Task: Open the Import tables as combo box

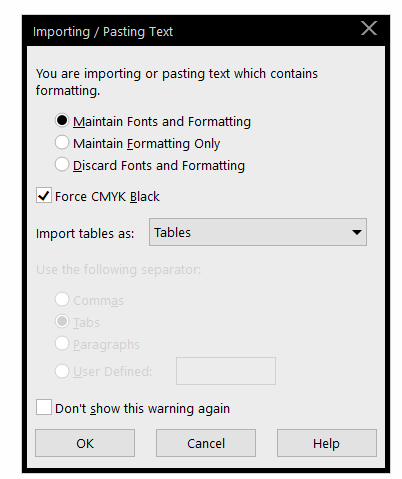Action: (x=258, y=232)
